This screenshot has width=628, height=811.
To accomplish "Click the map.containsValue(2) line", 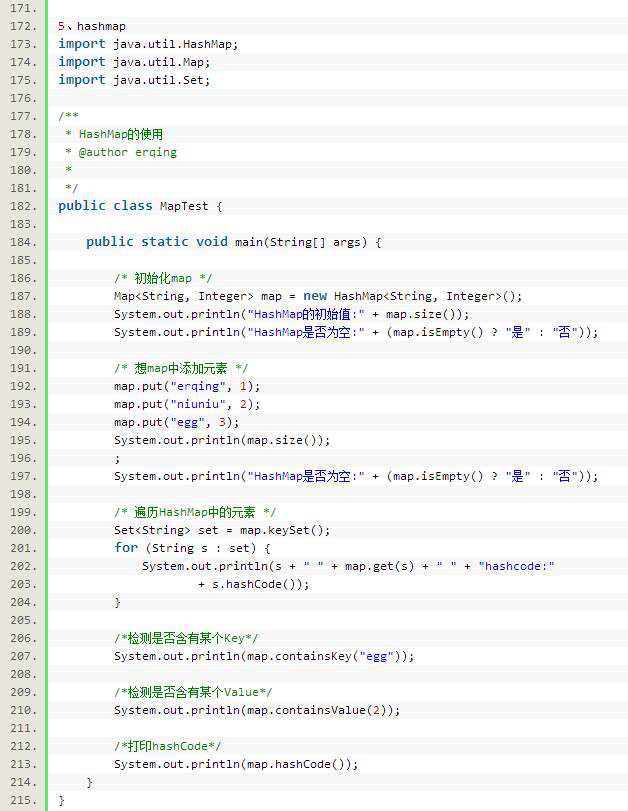I will (257, 711).
